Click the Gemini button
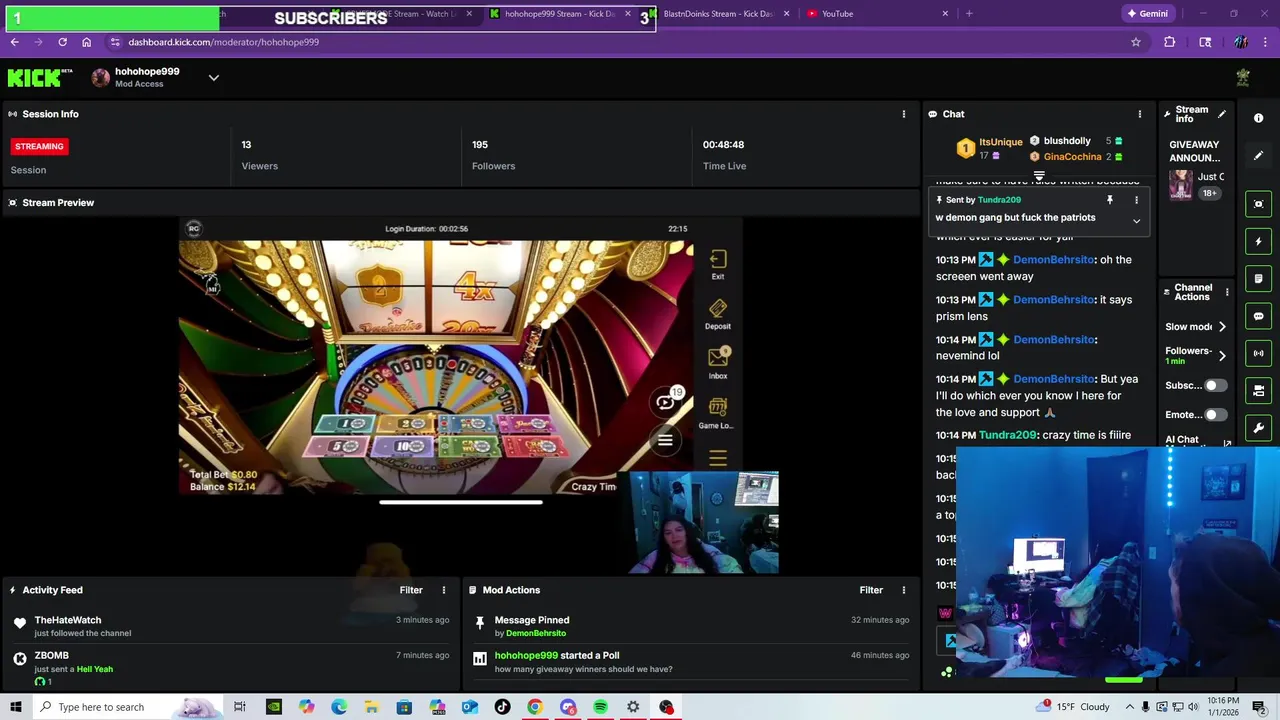This screenshot has height=720, width=1280. pos(1147,14)
